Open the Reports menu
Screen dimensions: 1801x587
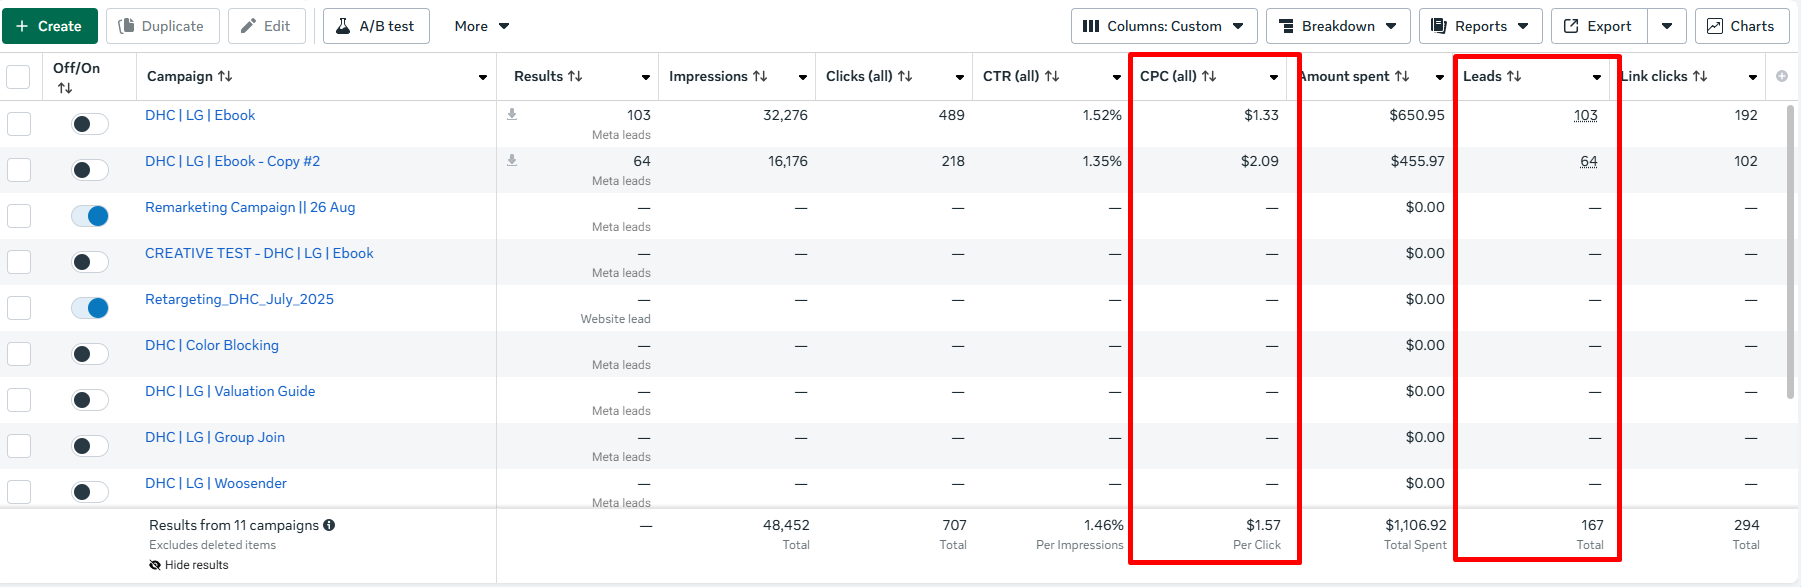[1479, 26]
